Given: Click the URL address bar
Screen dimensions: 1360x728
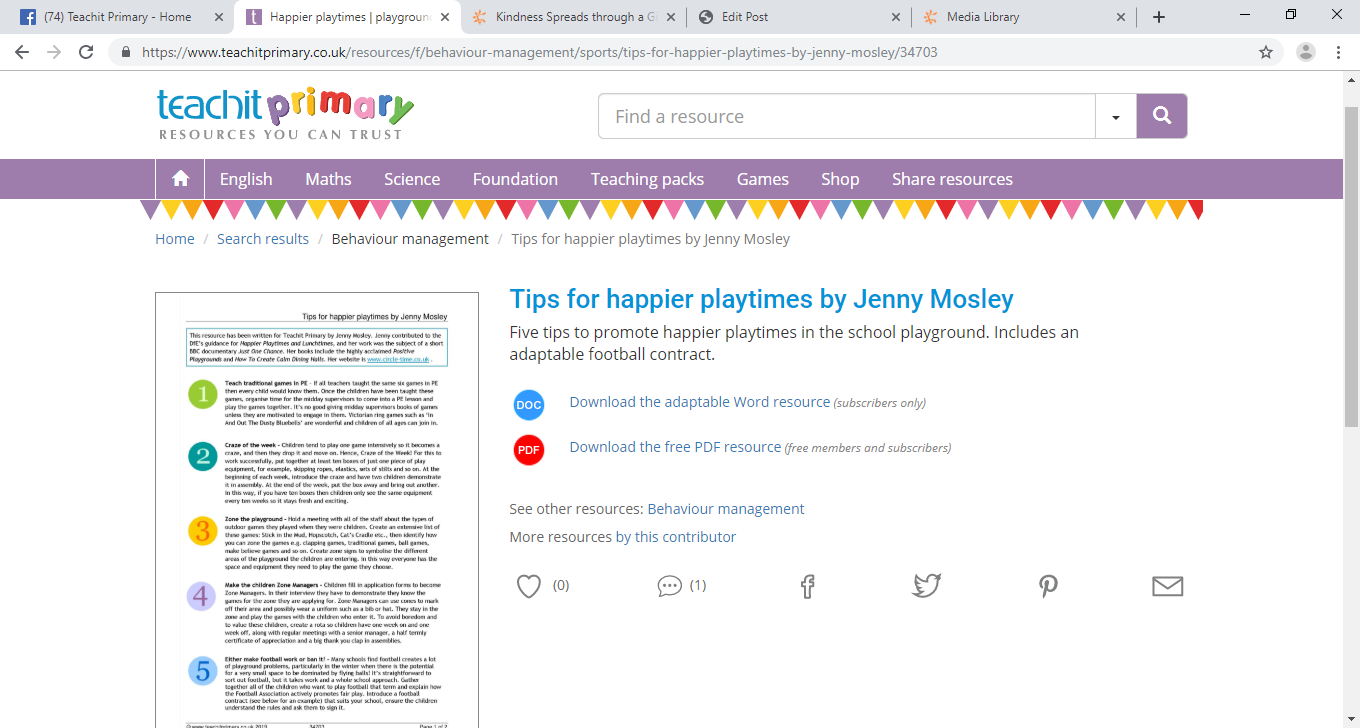Looking at the screenshot, I should coord(695,52).
